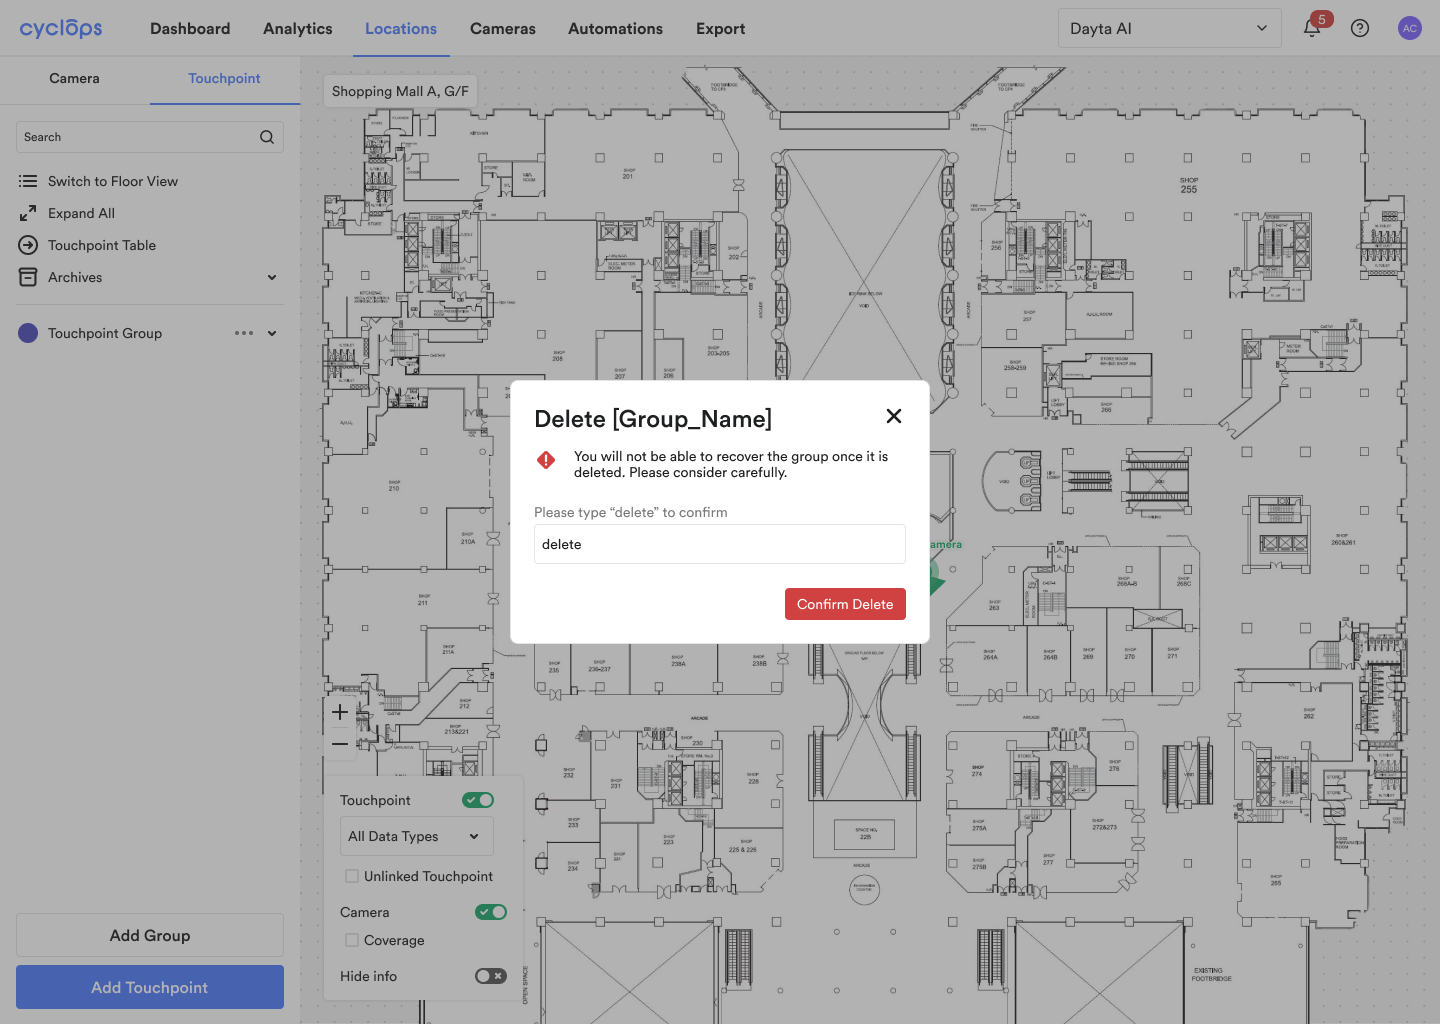
Task: Open the help question mark icon
Action: (1360, 29)
